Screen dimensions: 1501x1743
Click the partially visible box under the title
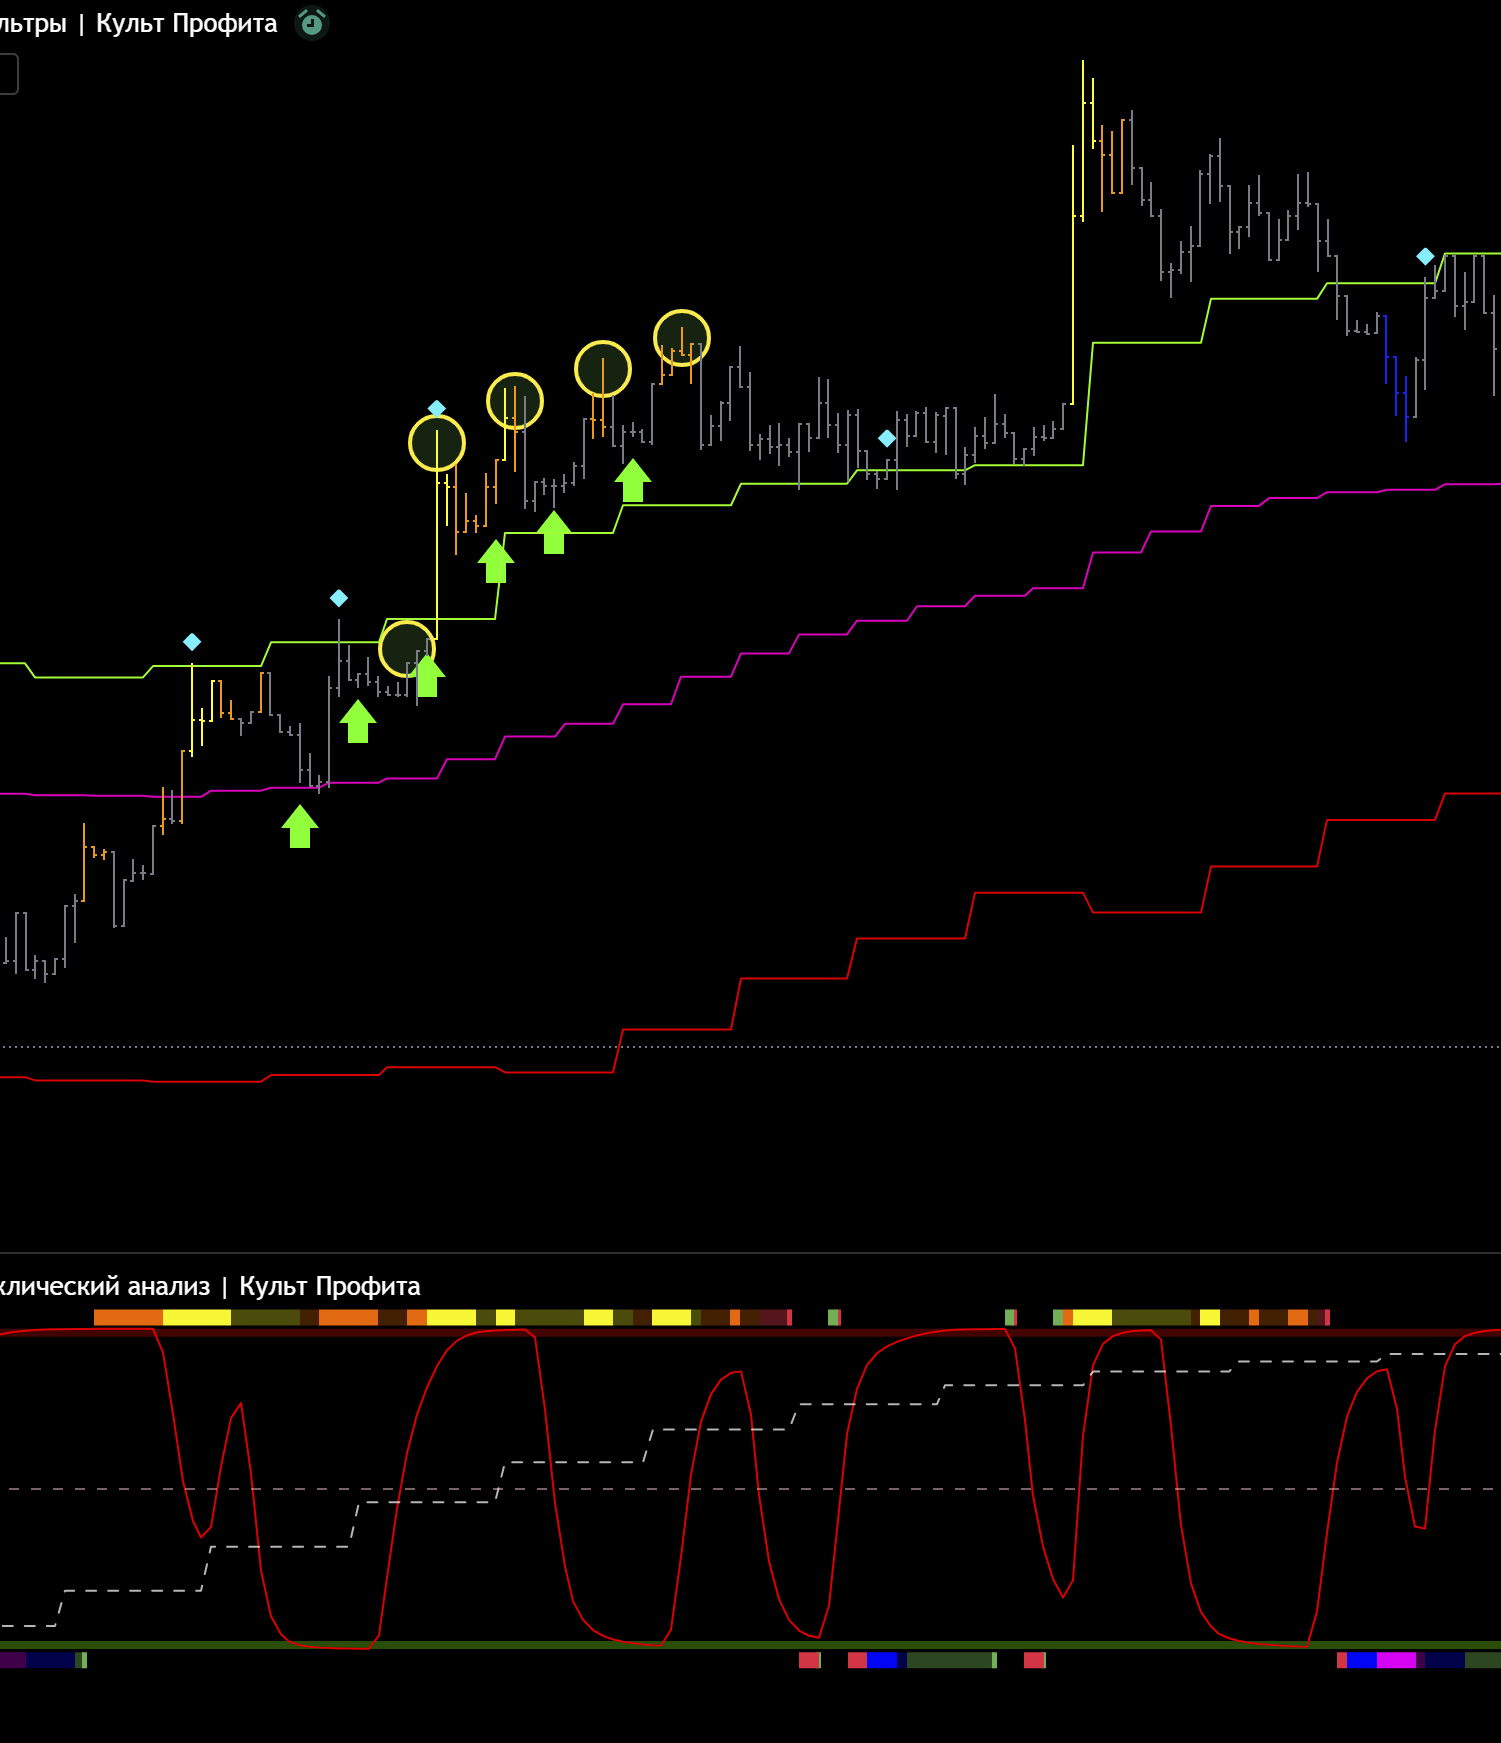8,75
